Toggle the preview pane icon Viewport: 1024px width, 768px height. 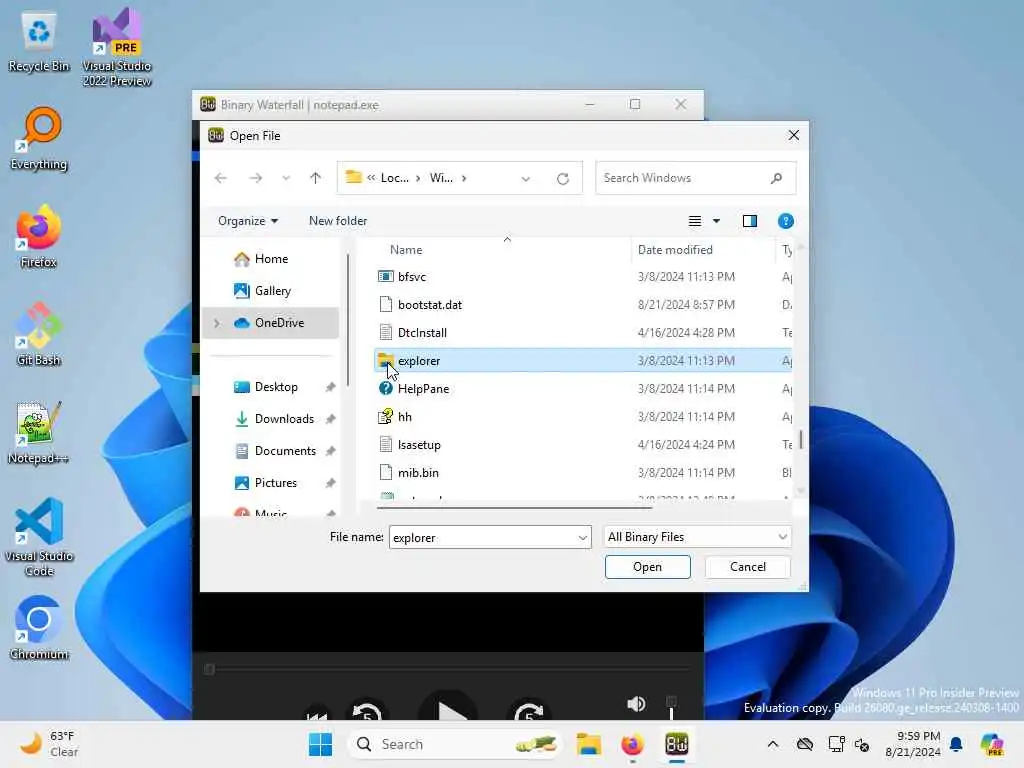(750, 221)
